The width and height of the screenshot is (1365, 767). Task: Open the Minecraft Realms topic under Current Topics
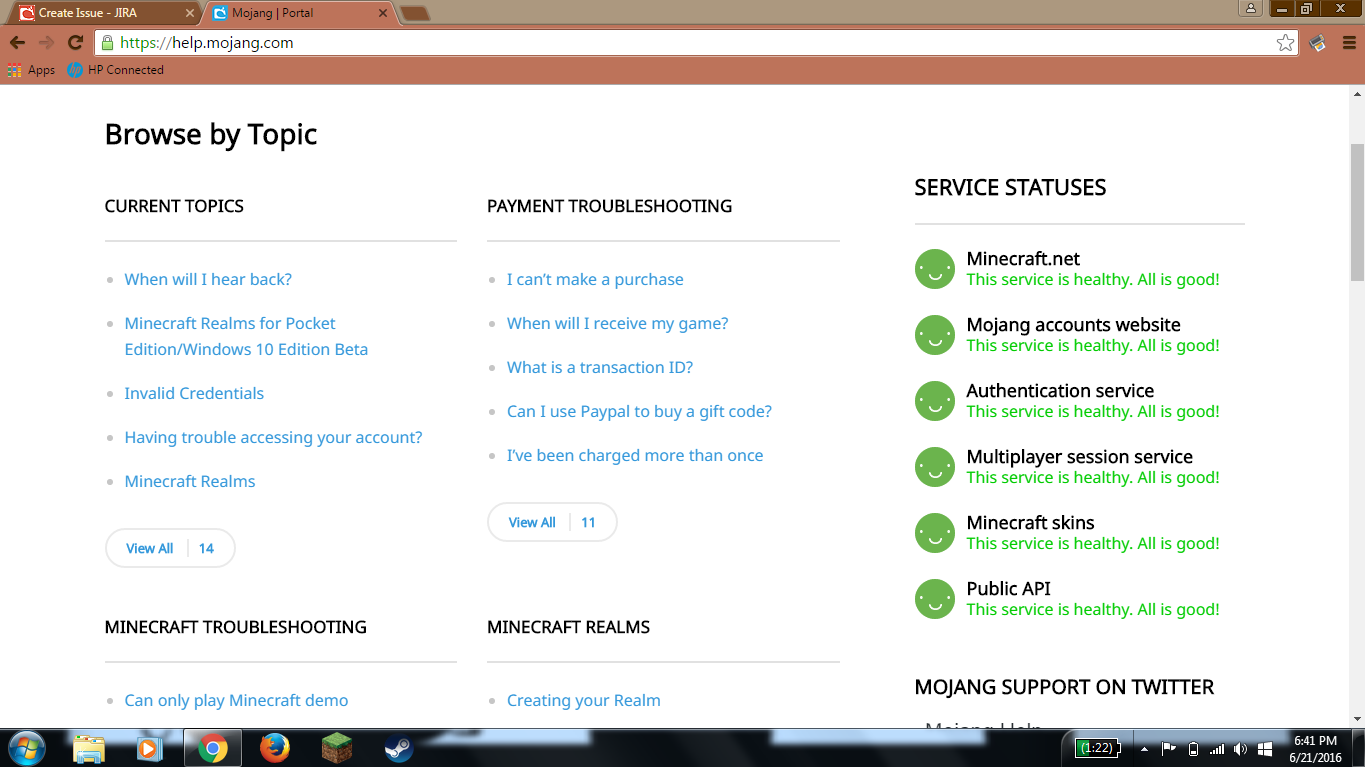coord(190,481)
